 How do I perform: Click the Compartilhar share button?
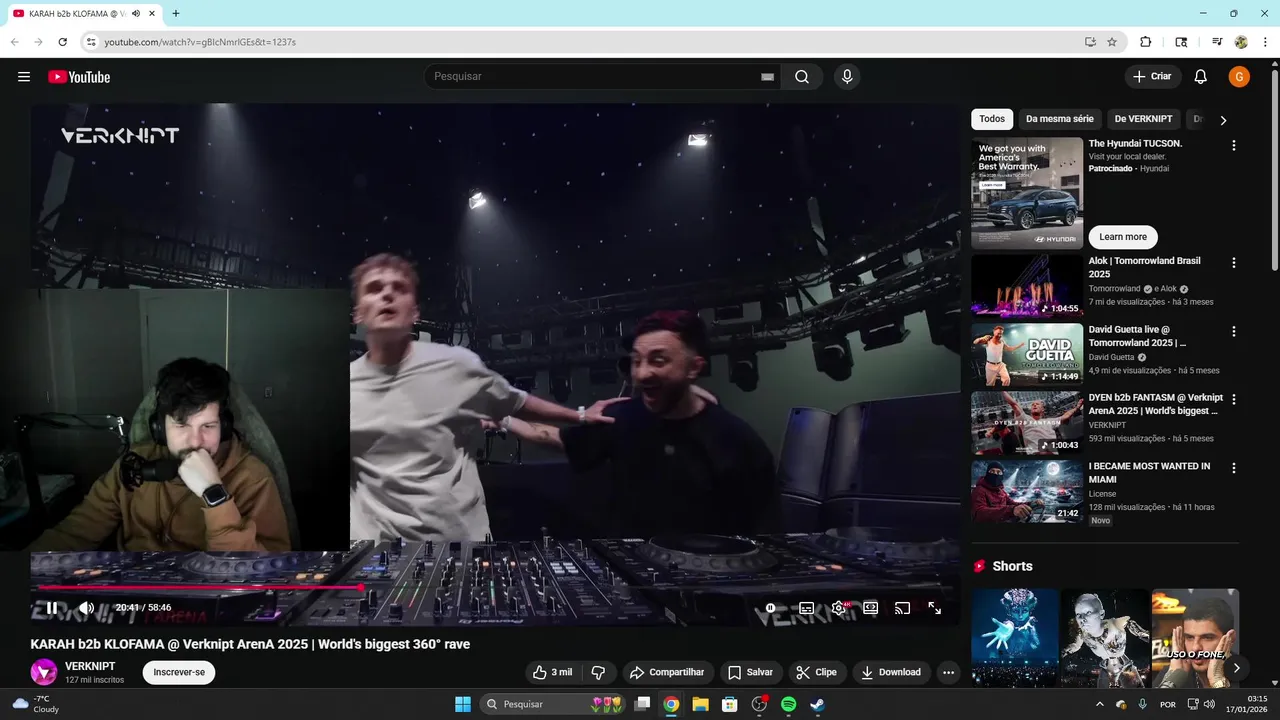pos(668,672)
